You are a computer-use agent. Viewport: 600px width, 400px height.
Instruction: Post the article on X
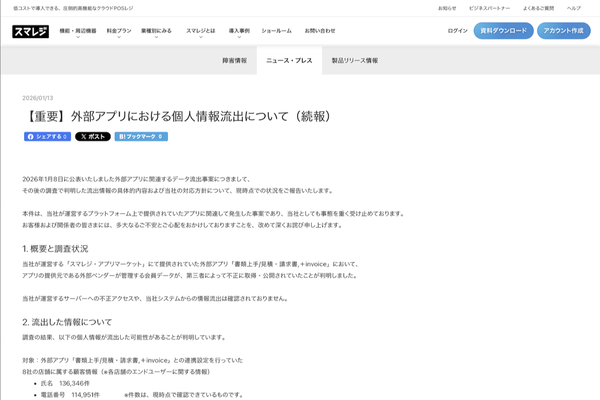point(93,137)
